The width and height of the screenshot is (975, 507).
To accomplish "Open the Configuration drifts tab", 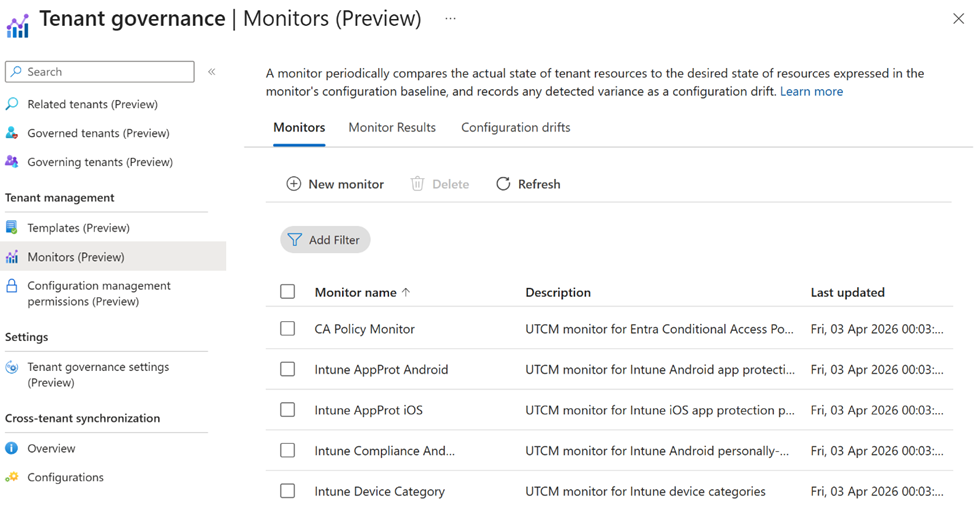I will [x=515, y=128].
